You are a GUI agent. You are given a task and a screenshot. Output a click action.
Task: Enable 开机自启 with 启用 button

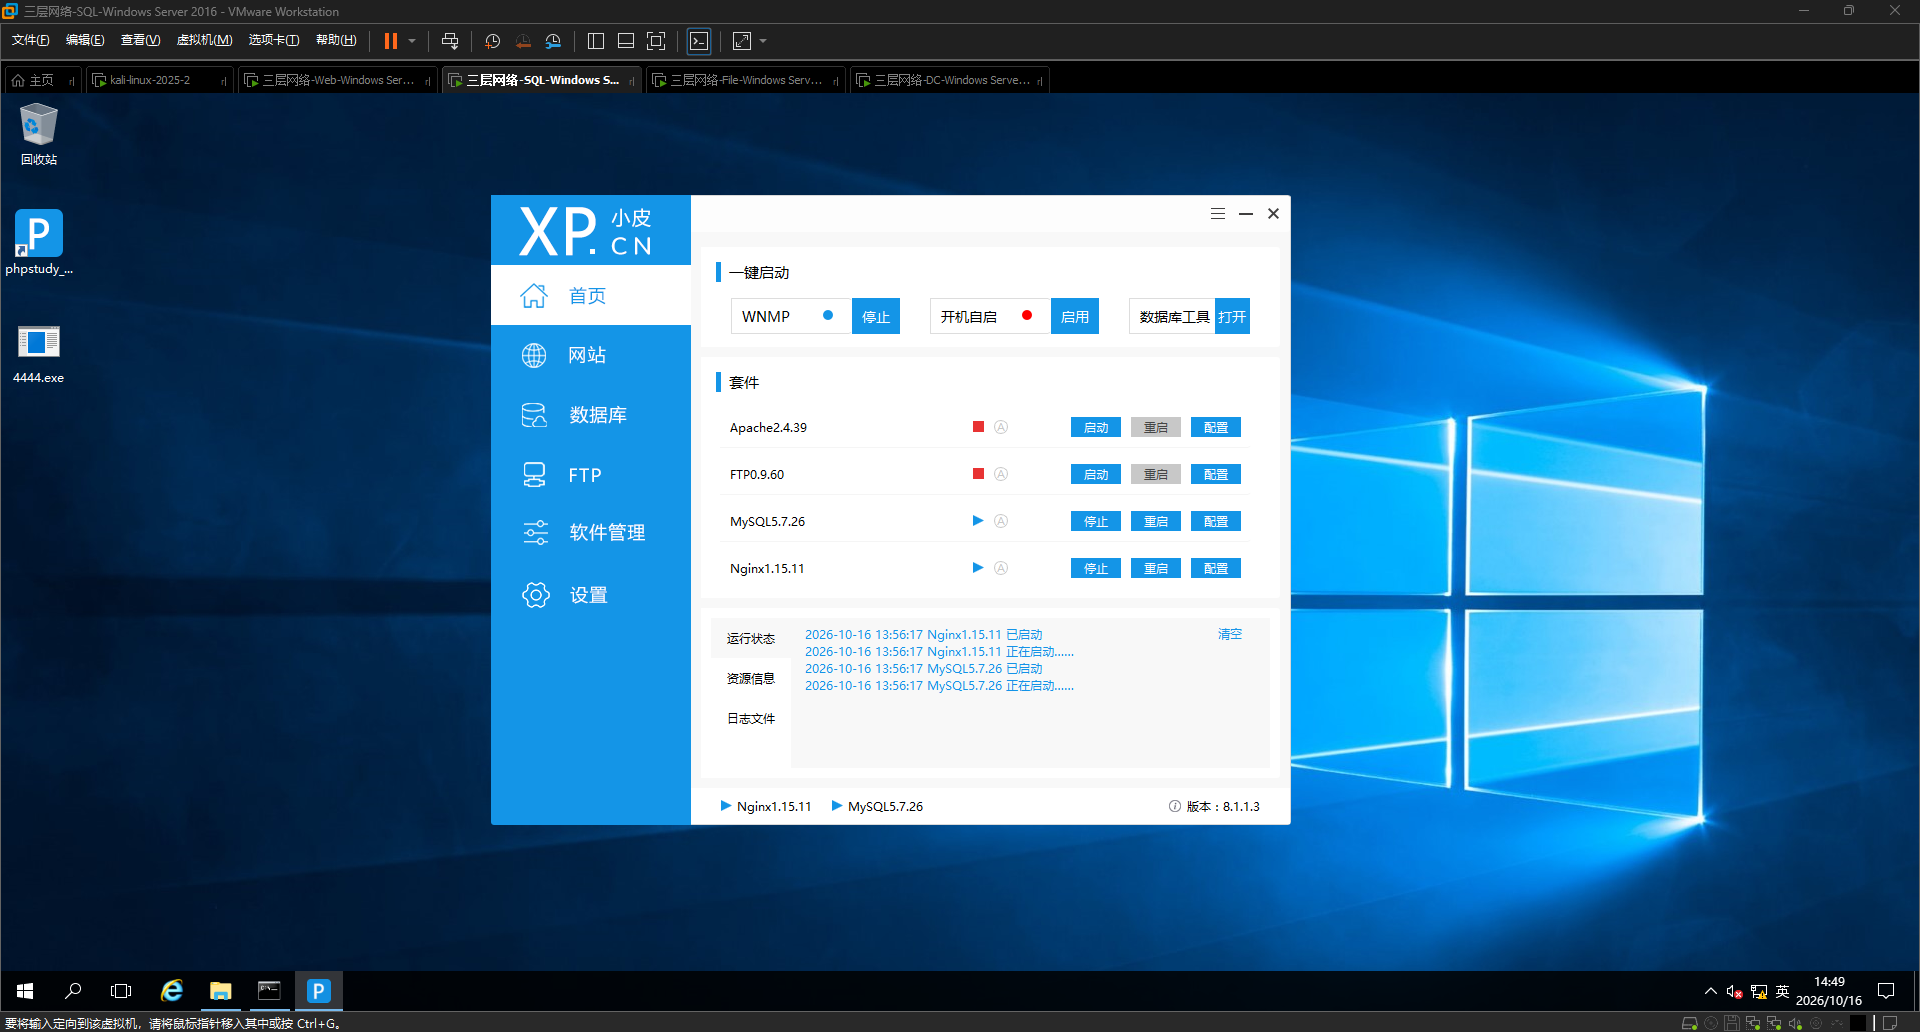click(x=1075, y=316)
